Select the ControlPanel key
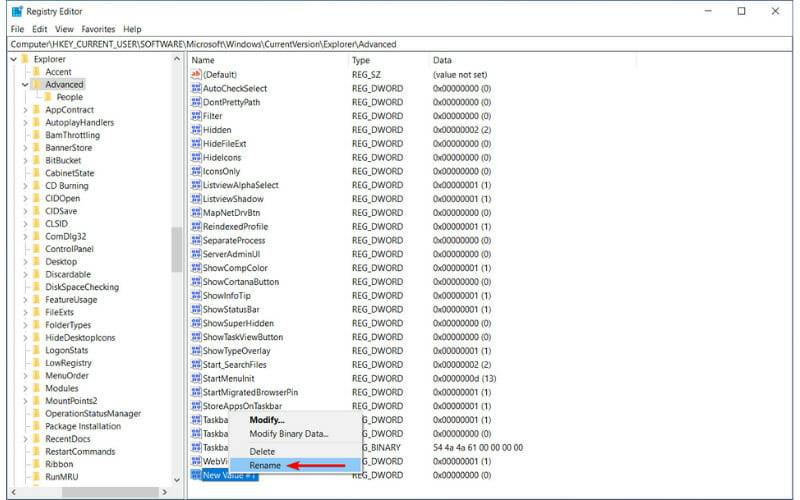The width and height of the screenshot is (800, 500). tap(69, 249)
